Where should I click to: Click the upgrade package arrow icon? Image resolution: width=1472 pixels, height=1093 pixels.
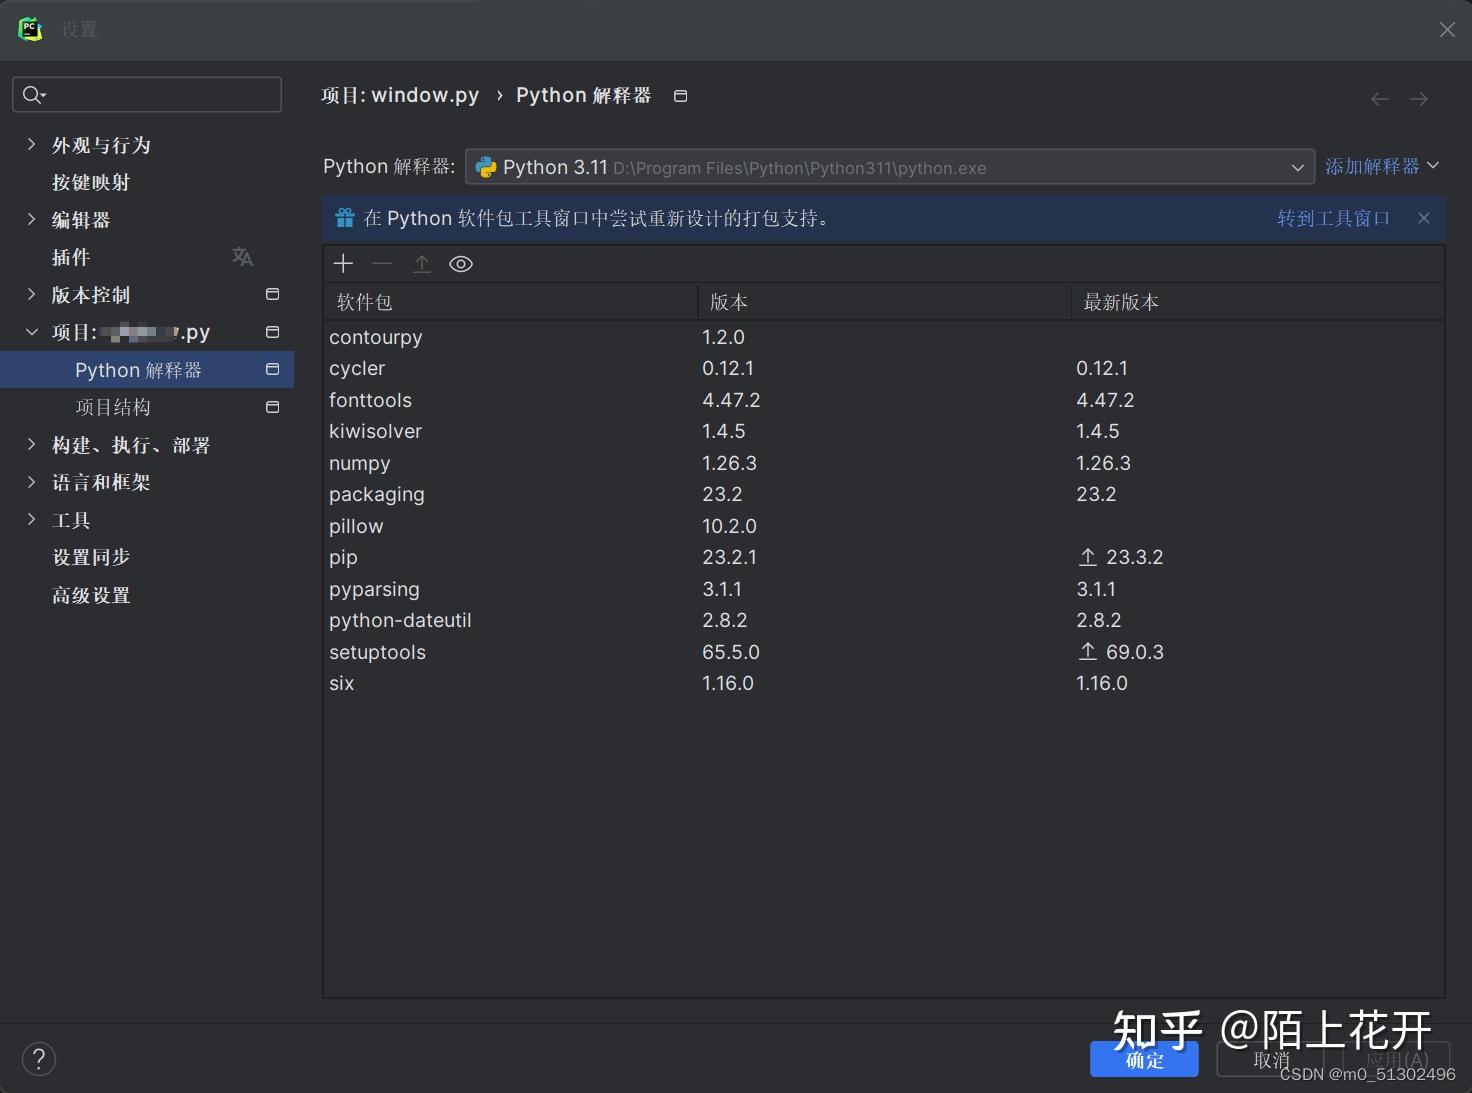tap(421, 263)
